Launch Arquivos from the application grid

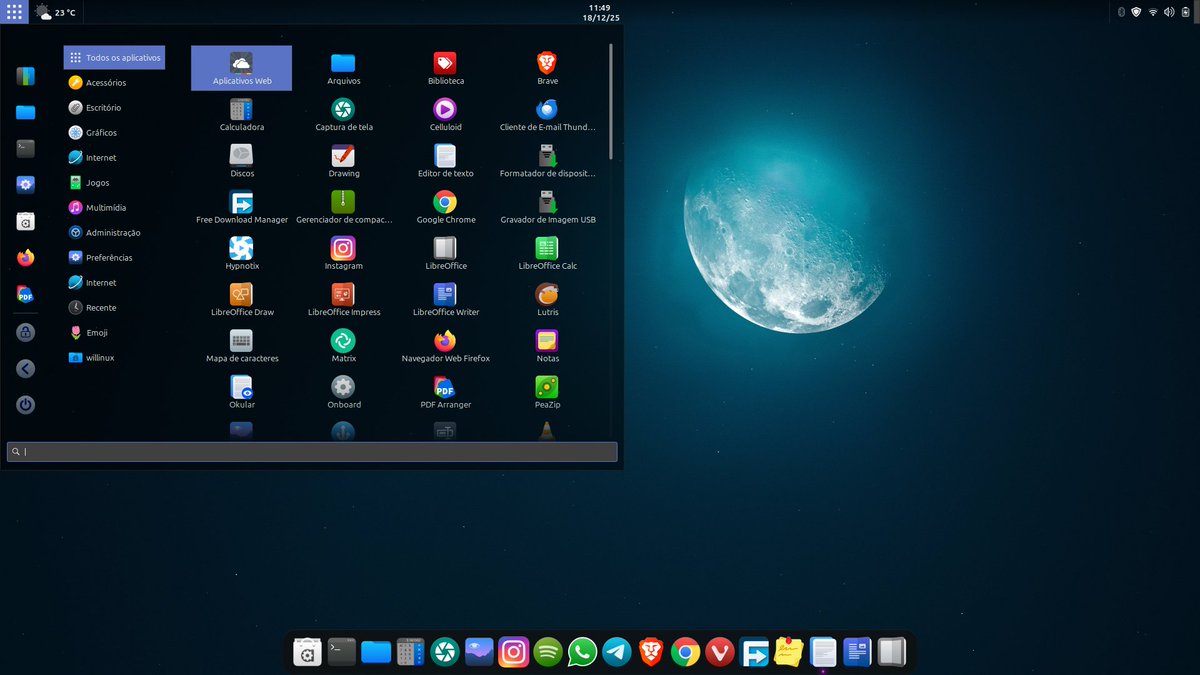343,68
